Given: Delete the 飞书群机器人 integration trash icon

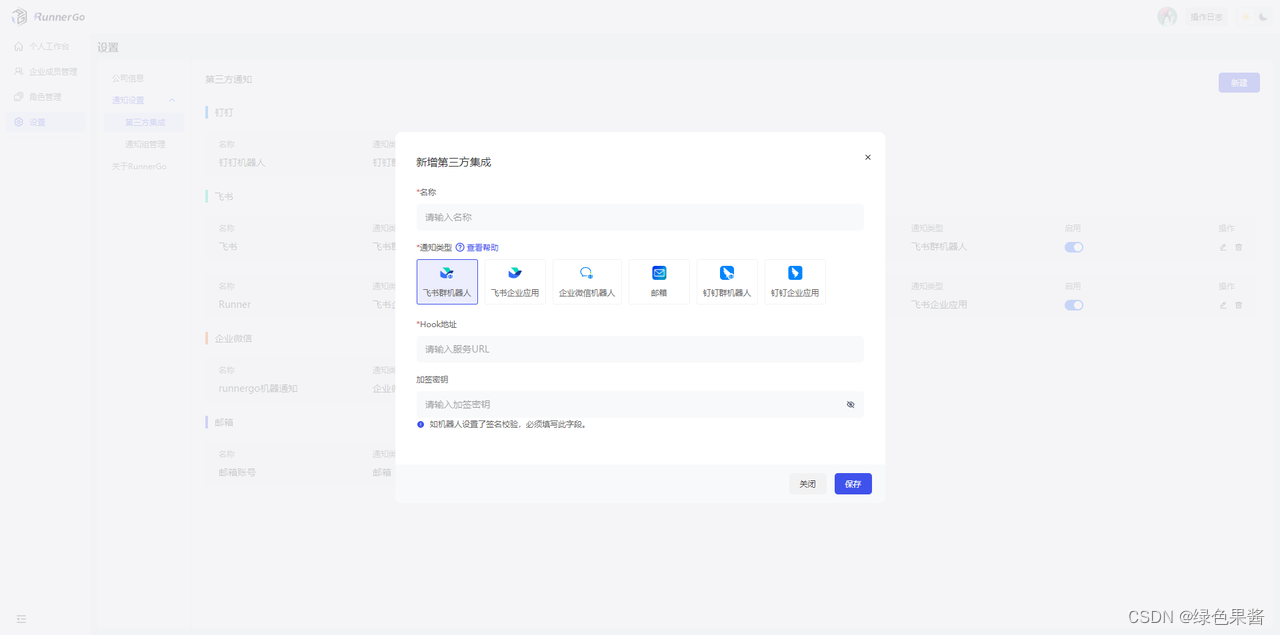Looking at the screenshot, I should tap(1238, 247).
